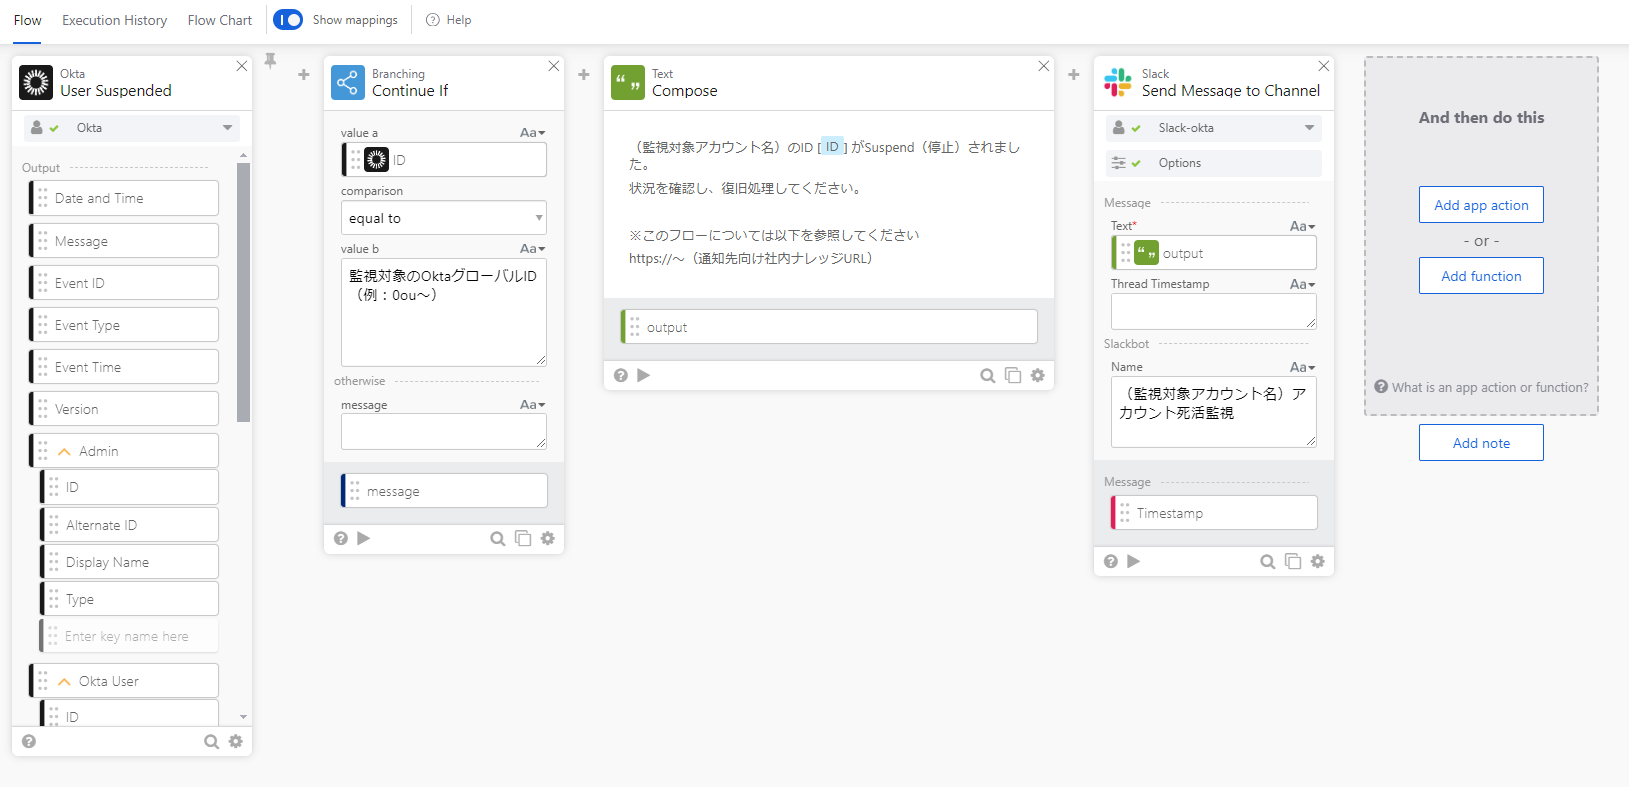Click the Slack card icon
This screenshot has height=787, width=1629.
[x=1118, y=82]
